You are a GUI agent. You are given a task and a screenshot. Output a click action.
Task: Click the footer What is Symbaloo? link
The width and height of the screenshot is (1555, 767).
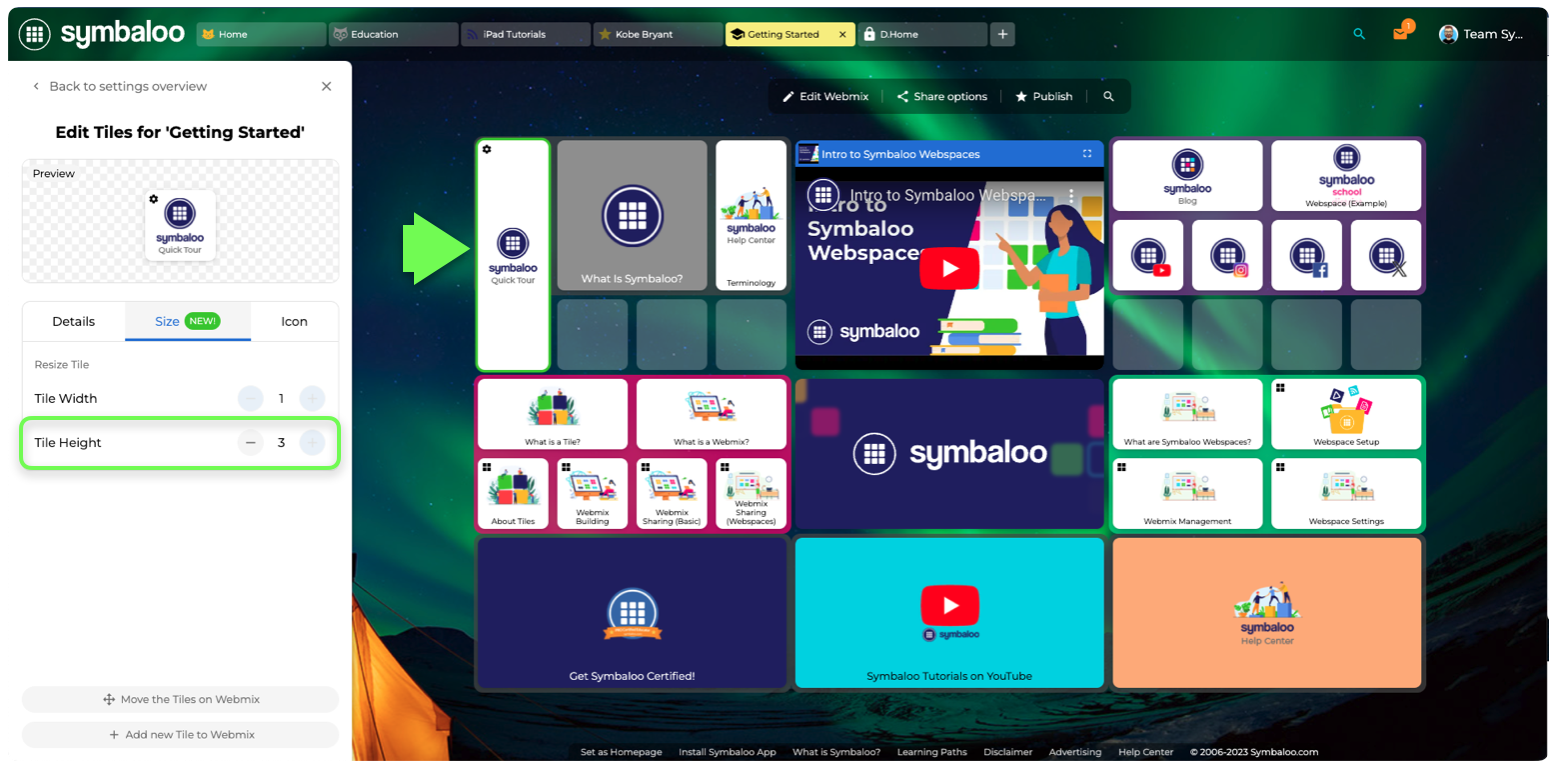point(836,752)
